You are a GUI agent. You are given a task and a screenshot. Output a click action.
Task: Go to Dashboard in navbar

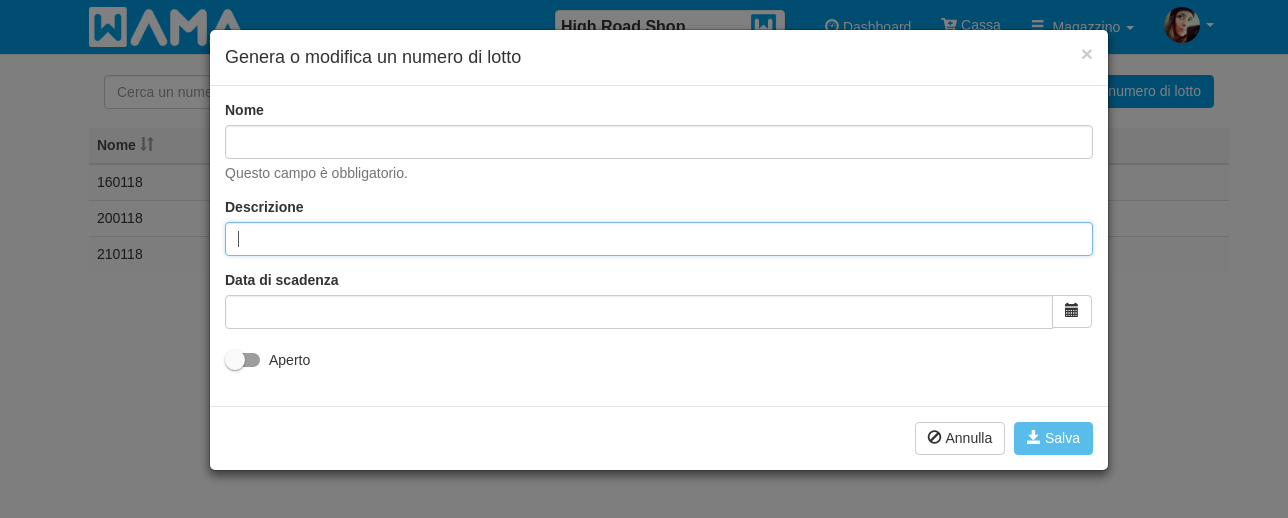point(867,27)
